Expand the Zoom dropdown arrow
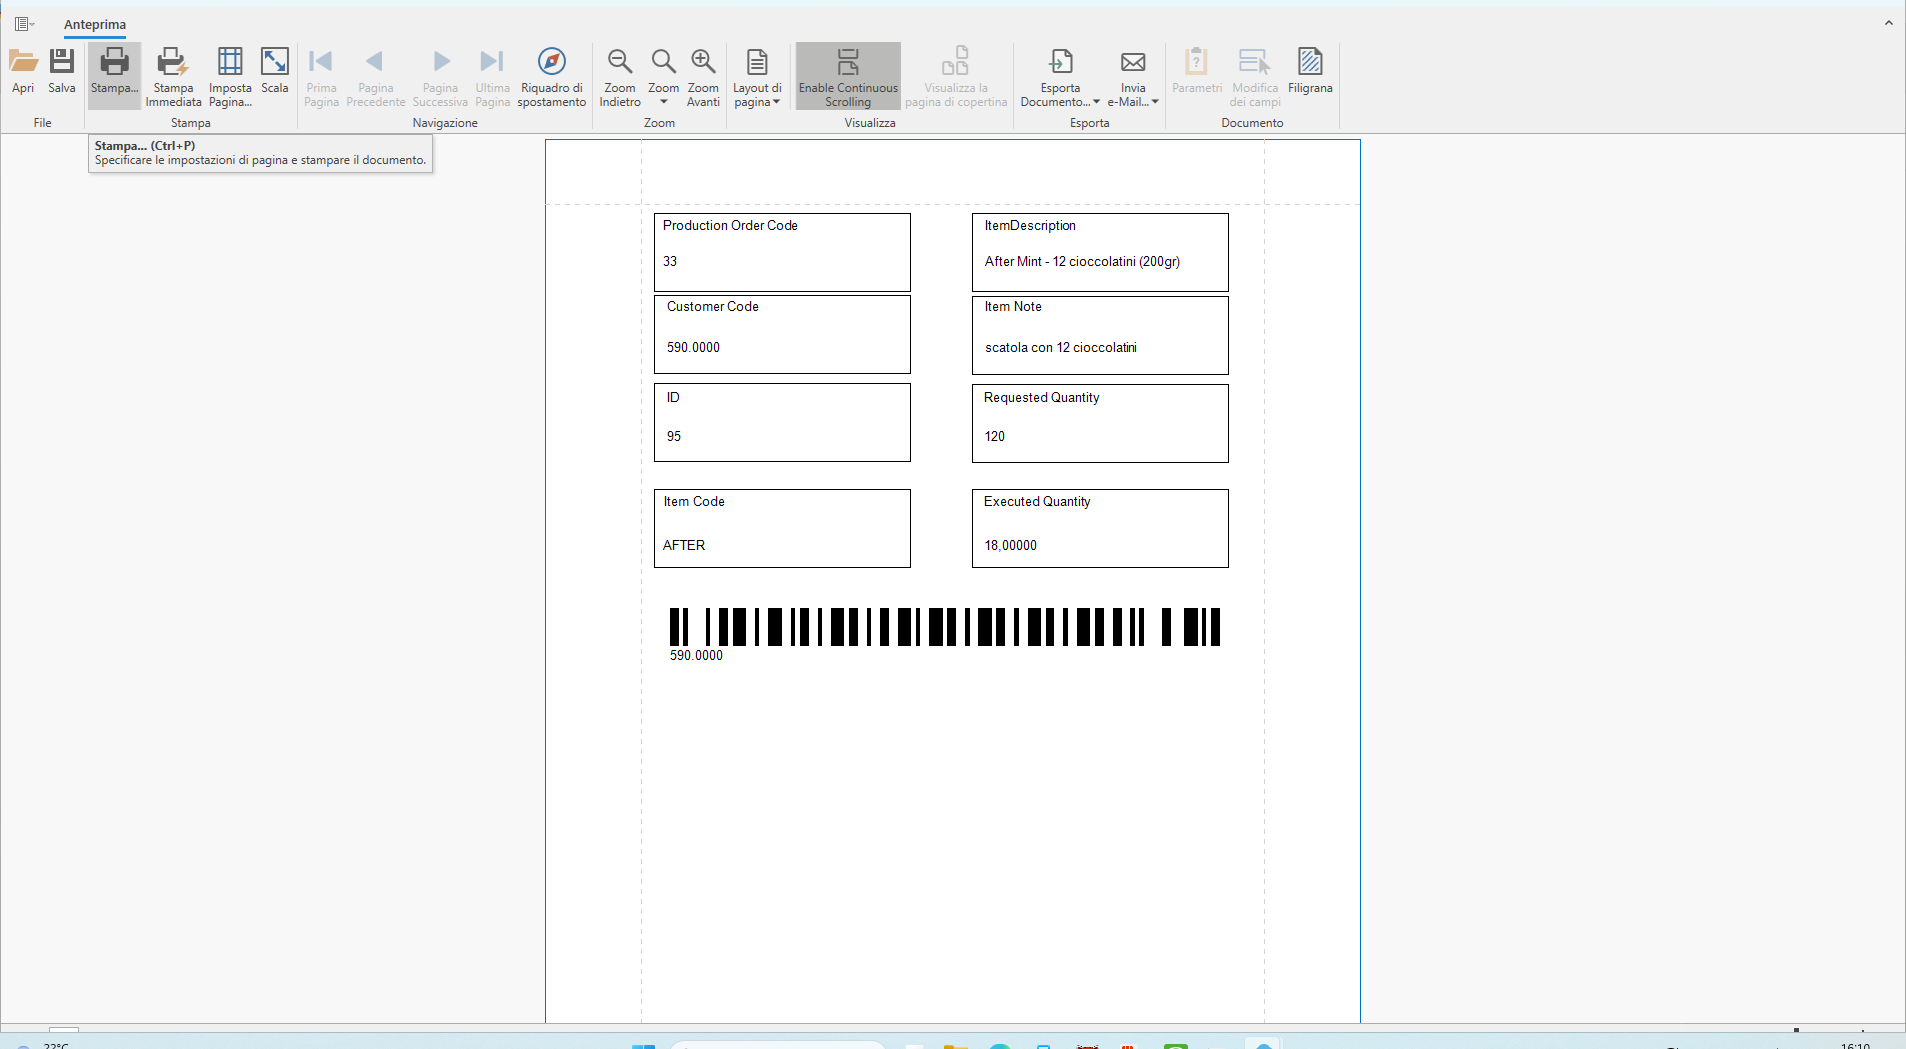This screenshot has height=1049, width=1906. [663, 102]
